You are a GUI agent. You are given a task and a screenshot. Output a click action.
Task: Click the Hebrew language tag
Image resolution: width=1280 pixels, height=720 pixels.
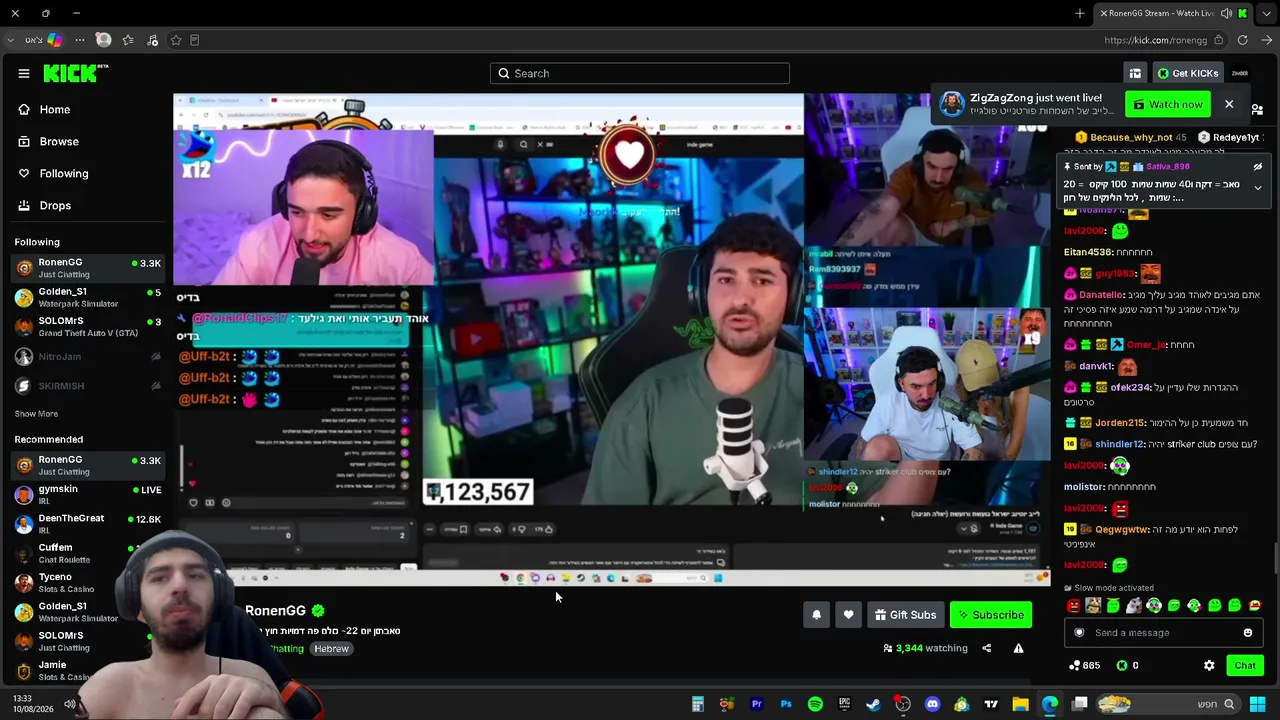click(331, 649)
